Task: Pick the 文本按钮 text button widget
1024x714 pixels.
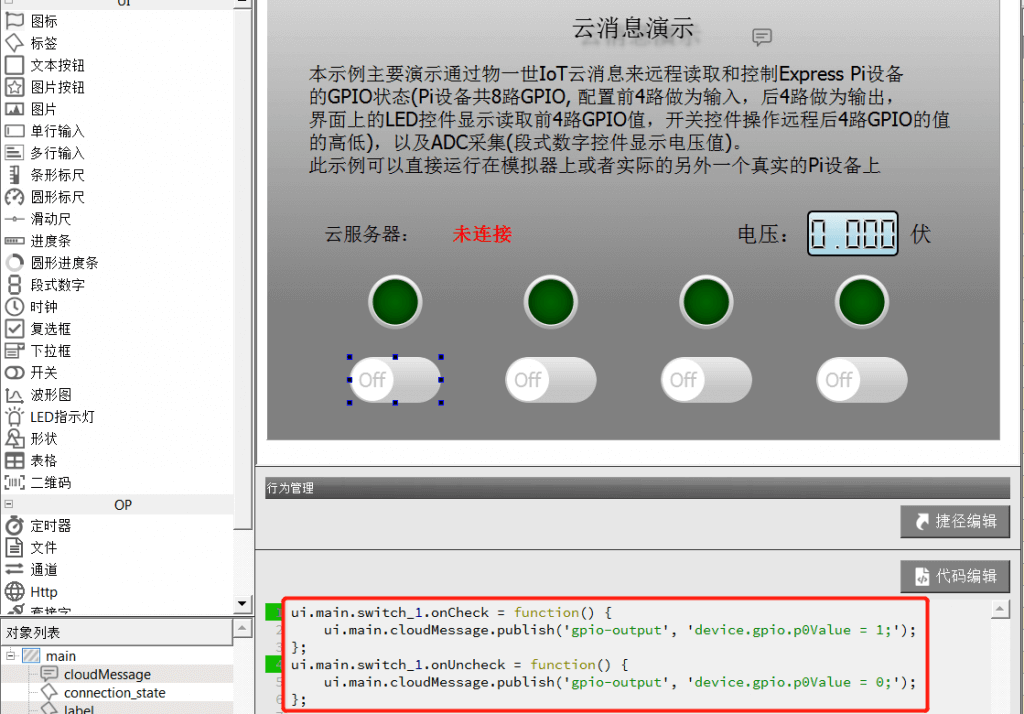Action: click(44, 65)
